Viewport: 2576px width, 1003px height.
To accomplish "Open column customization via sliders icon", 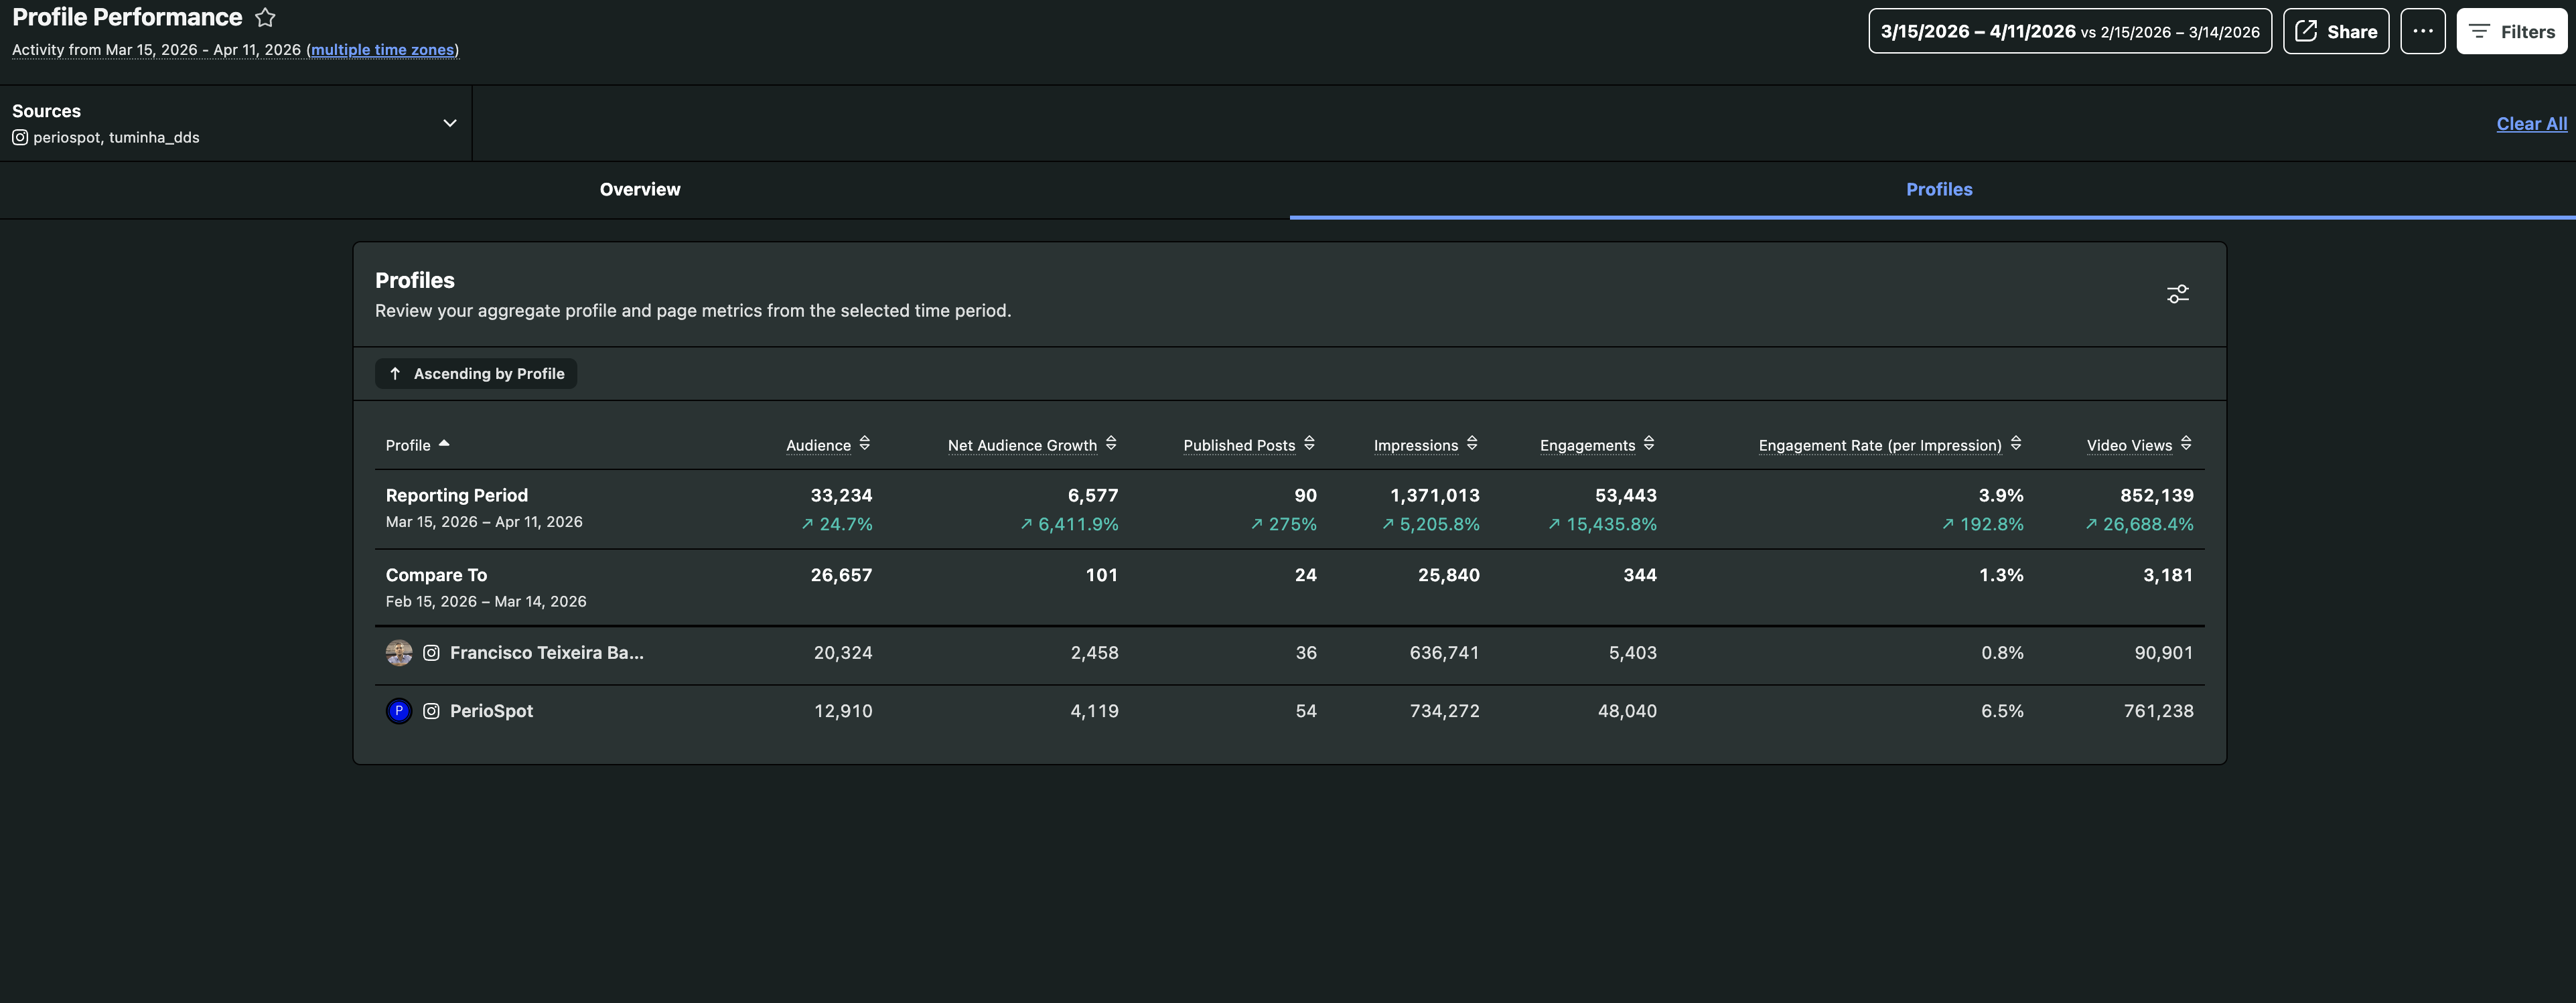I will point(2178,293).
